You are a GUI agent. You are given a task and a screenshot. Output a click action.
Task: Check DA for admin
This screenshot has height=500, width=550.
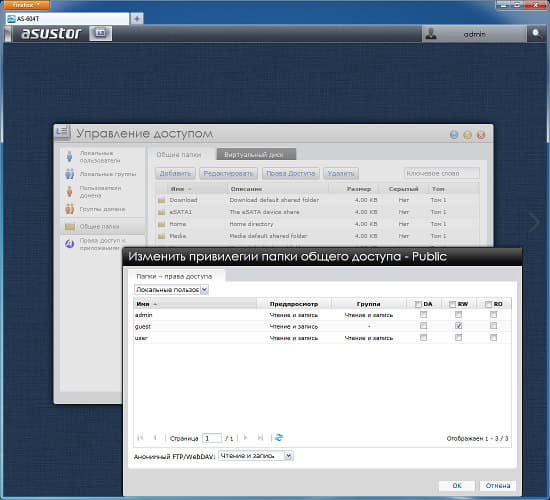click(423, 315)
